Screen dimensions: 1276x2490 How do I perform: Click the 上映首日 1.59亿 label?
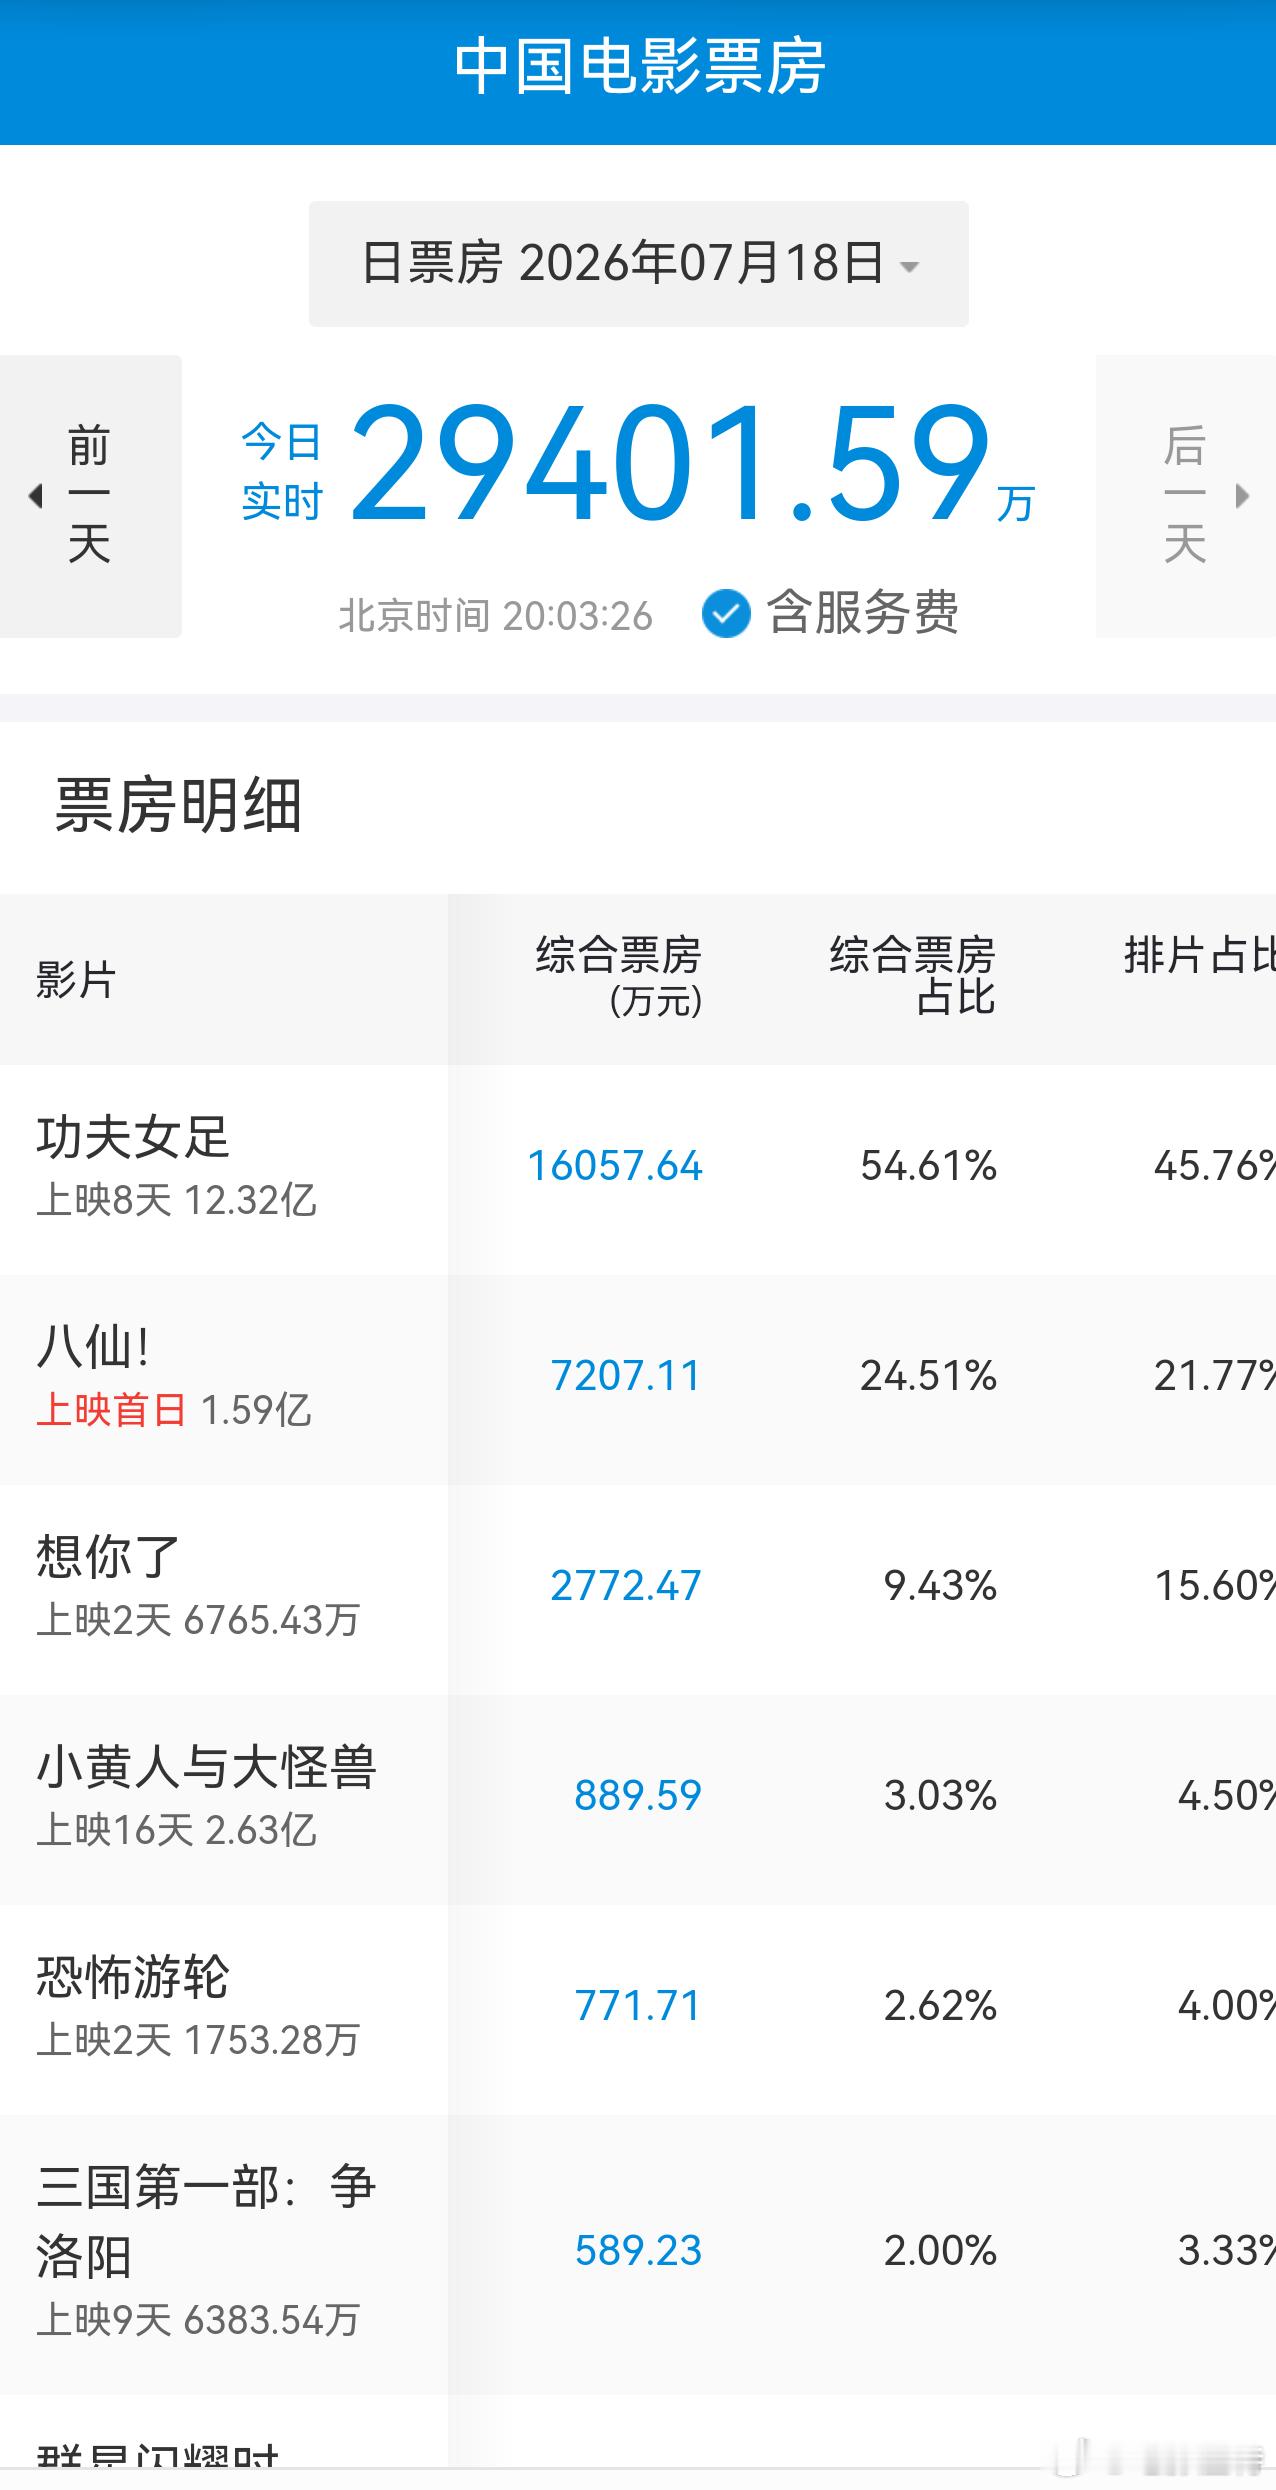pyautogui.click(x=174, y=1410)
